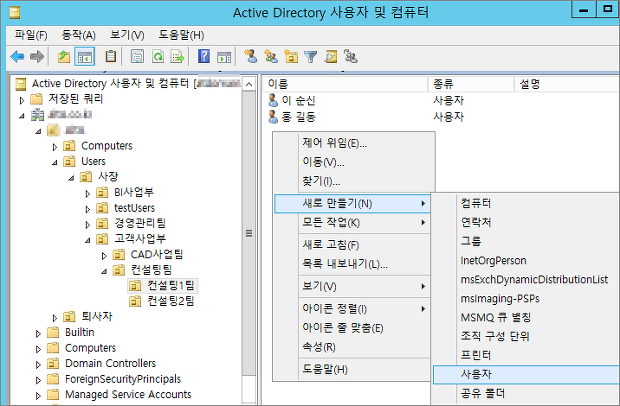Toggle the console tree show/hide icon
The height and width of the screenshot is (406, 620).
(85, 57)
